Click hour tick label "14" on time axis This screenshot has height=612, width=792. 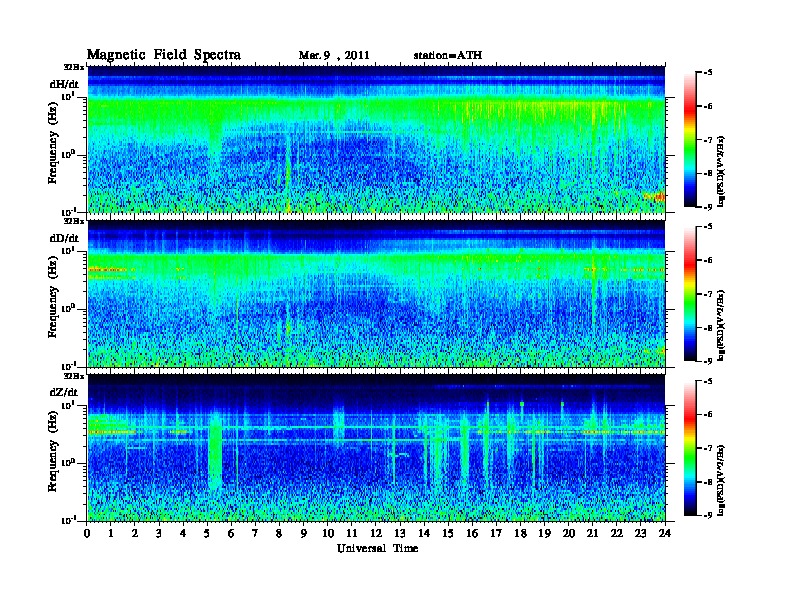[424, 533]
